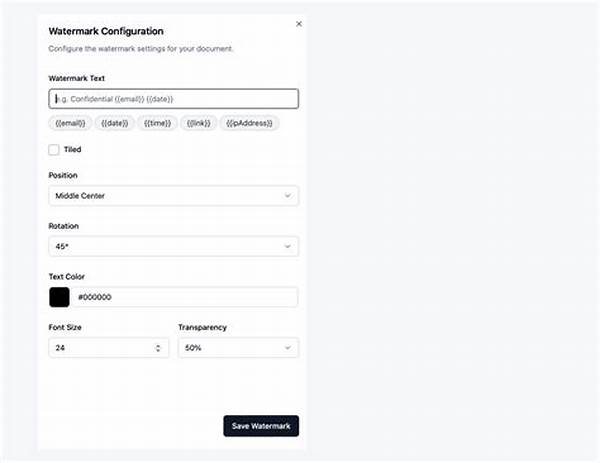
Task: Open the Position dropdown showing Middle Center
Action: point(173,196)
